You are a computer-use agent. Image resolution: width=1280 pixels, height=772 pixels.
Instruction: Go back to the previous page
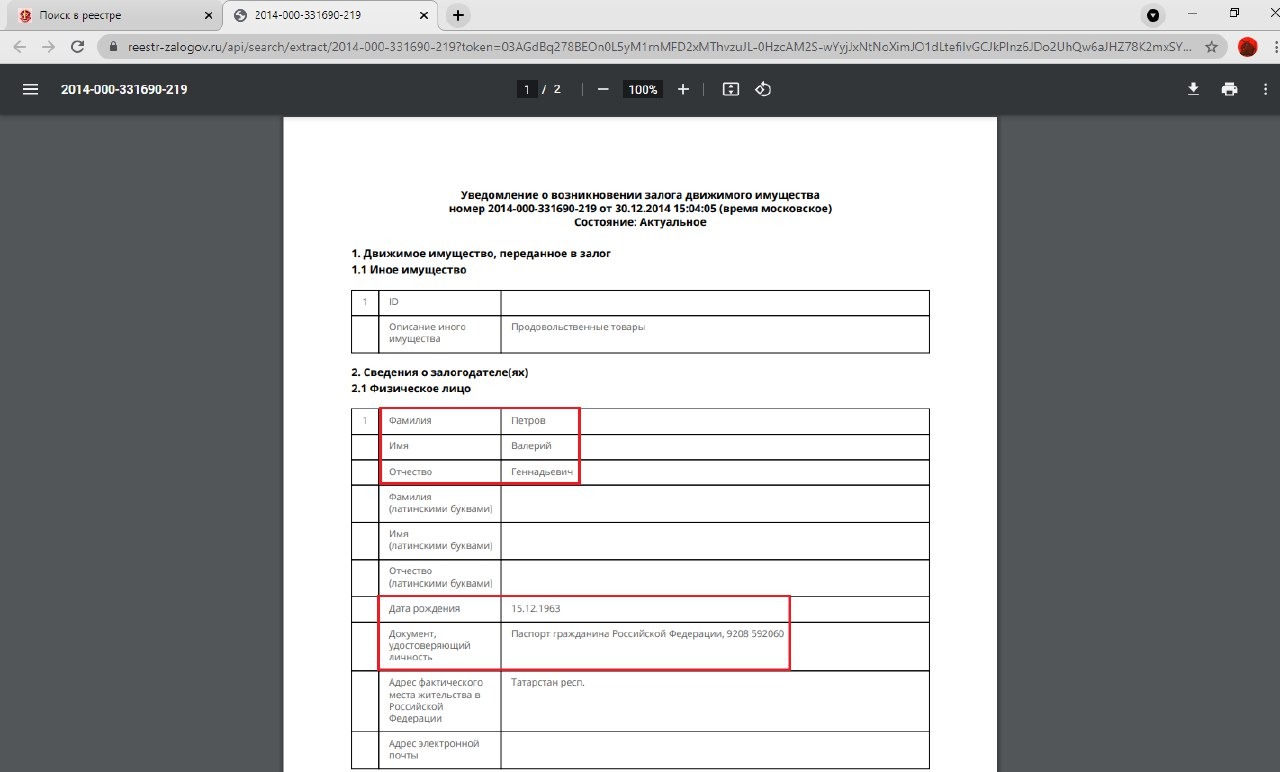point(20,46)
